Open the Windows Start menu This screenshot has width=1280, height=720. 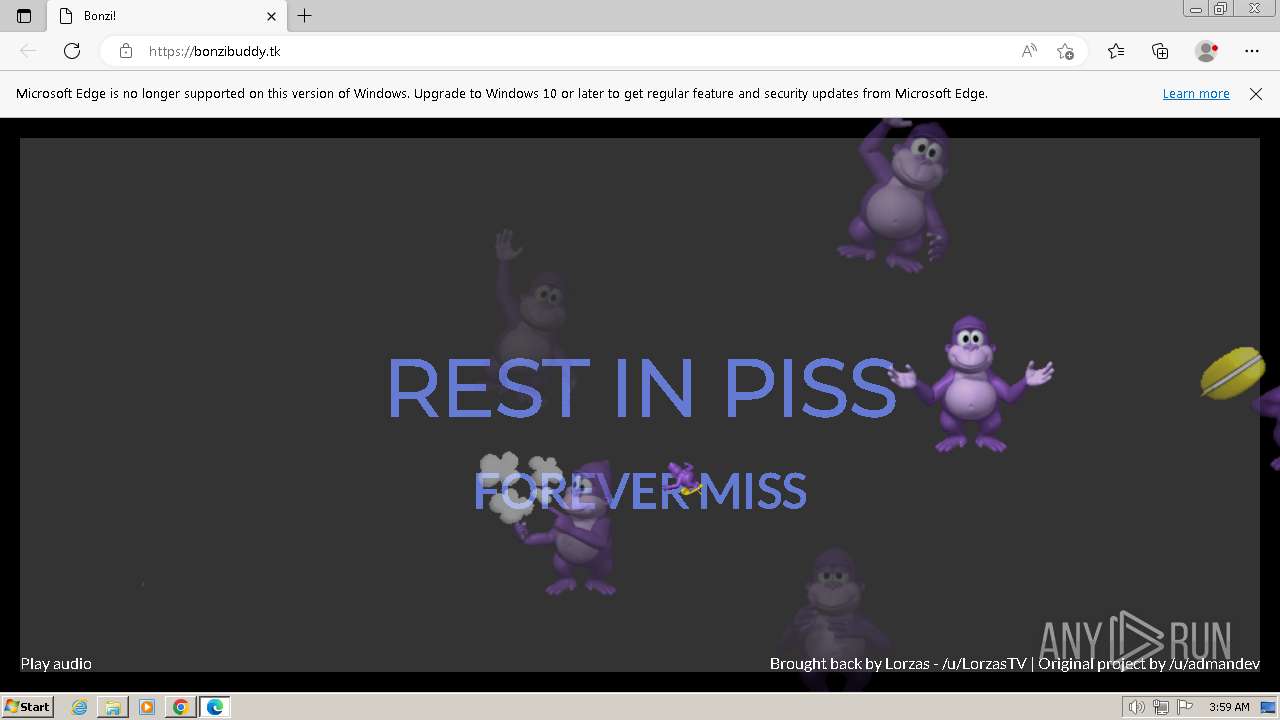point(27,707)
